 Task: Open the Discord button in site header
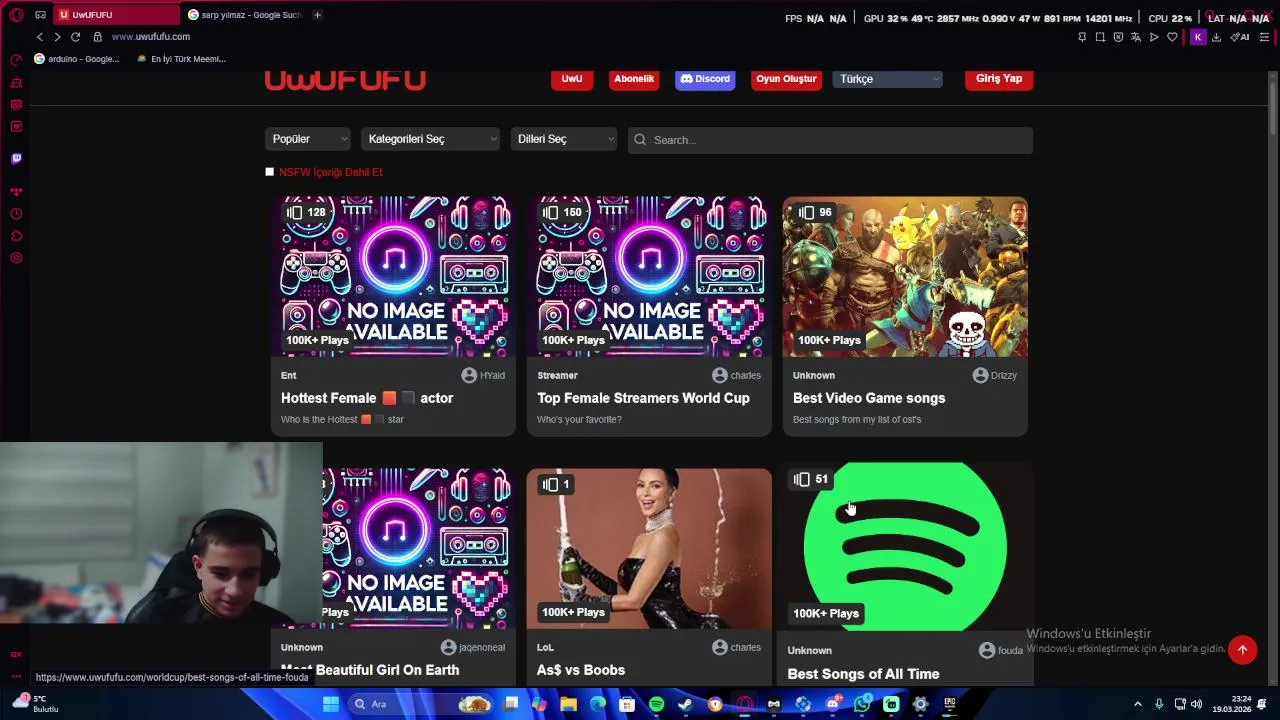point(705,79)
